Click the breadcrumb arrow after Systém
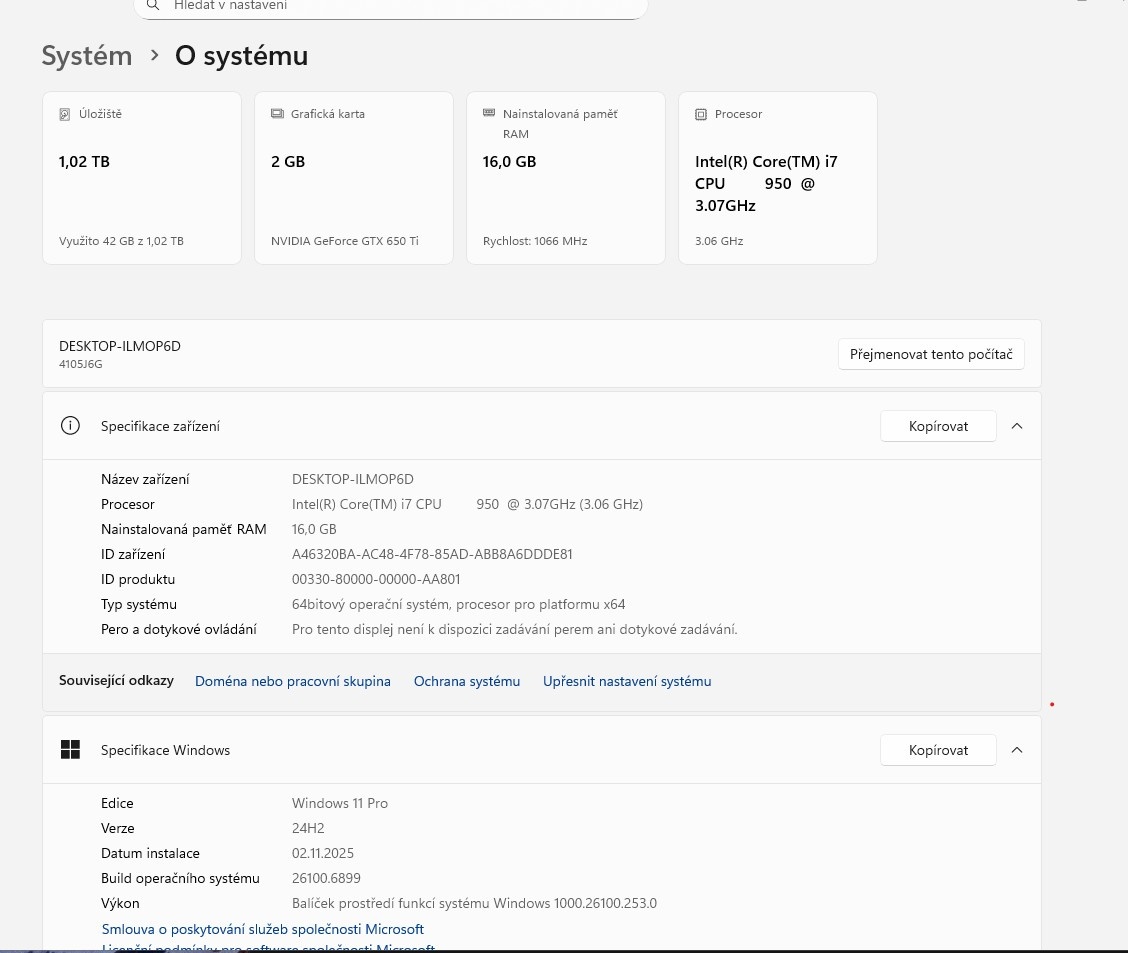 tap(154, 56)
